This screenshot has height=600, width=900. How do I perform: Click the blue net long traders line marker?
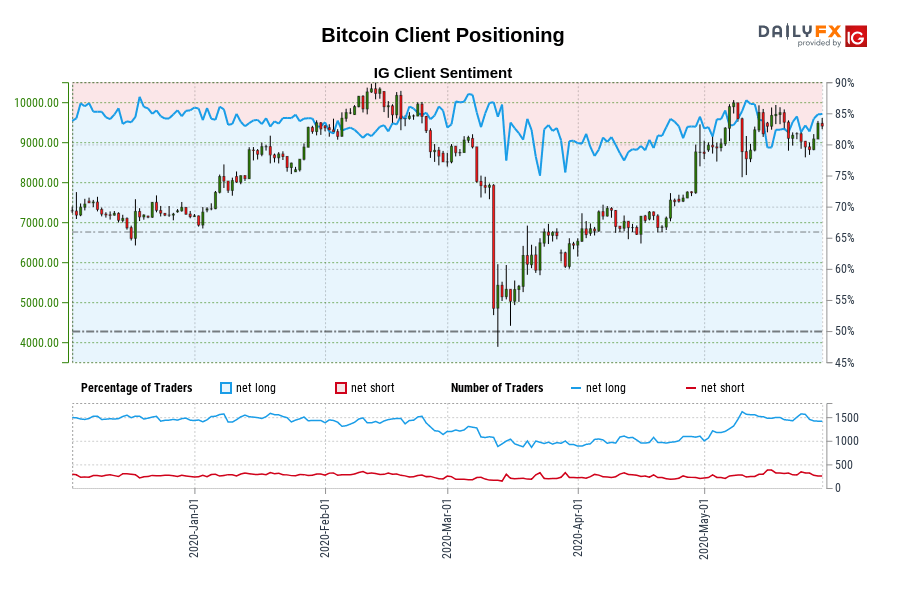[x=576, y=389]
